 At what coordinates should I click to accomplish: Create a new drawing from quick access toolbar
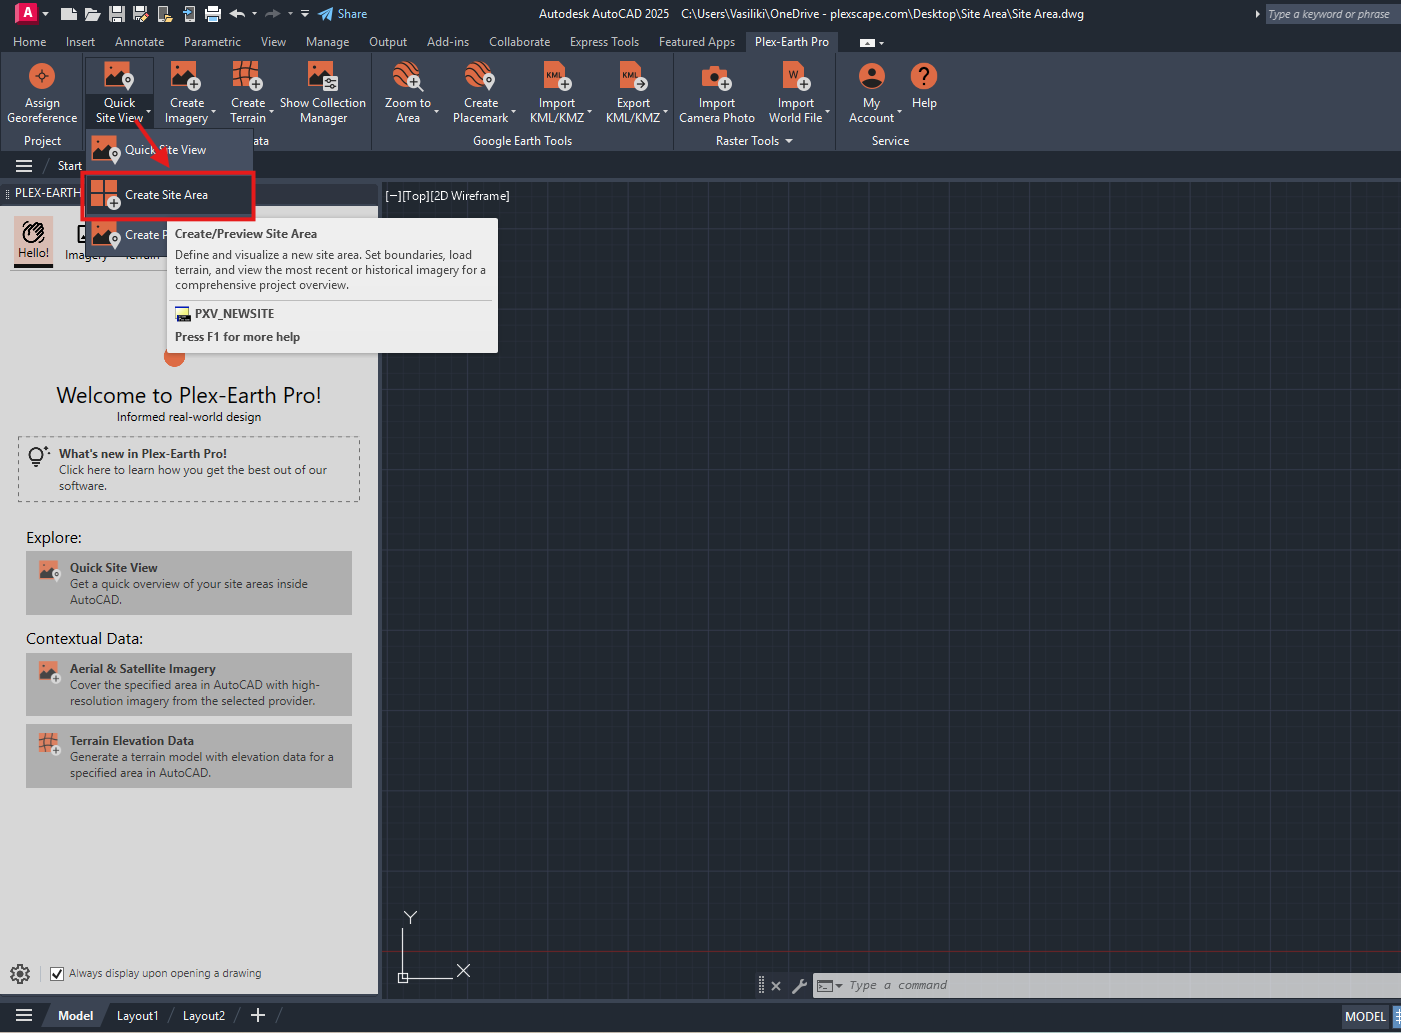[x=68, y=14]
